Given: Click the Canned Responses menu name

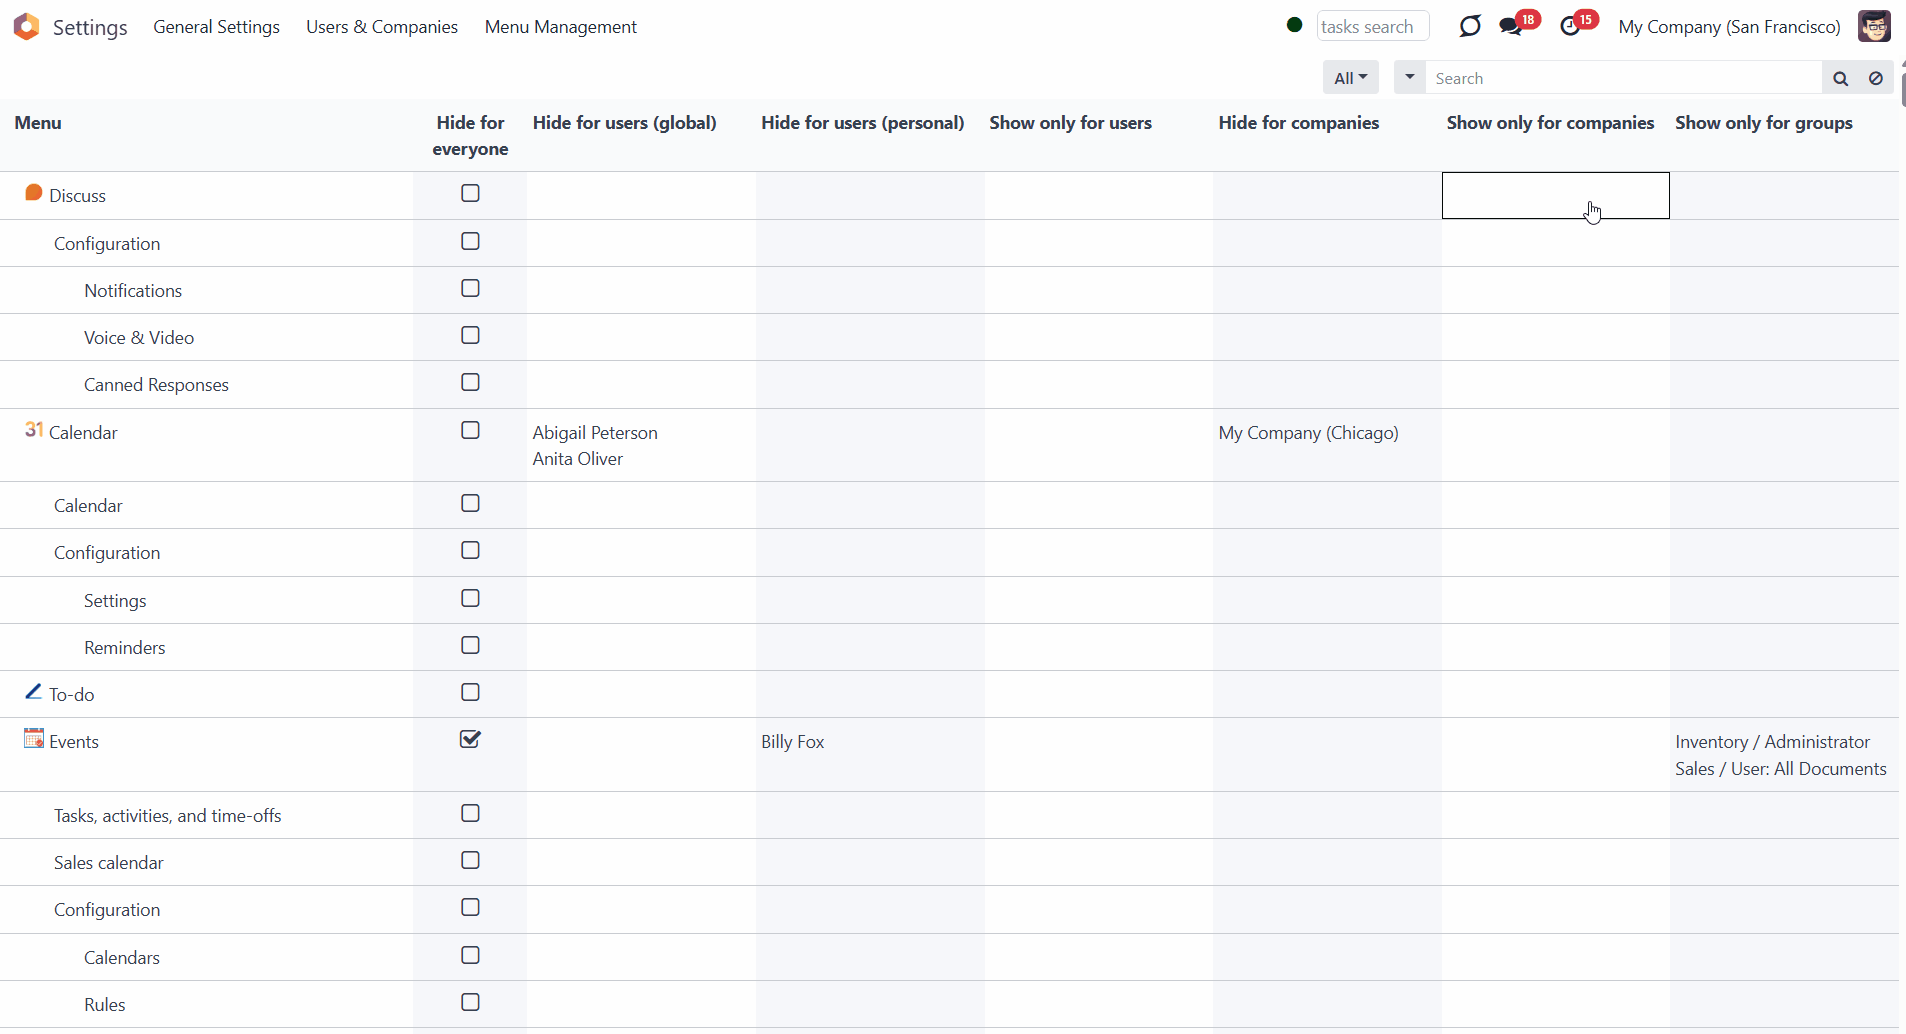Looking at the screenshot, I should [156, 385].
